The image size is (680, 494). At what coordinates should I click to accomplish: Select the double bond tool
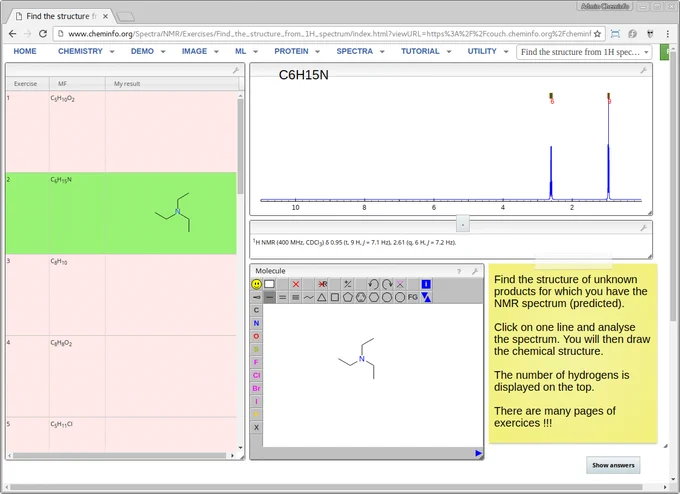282,298
